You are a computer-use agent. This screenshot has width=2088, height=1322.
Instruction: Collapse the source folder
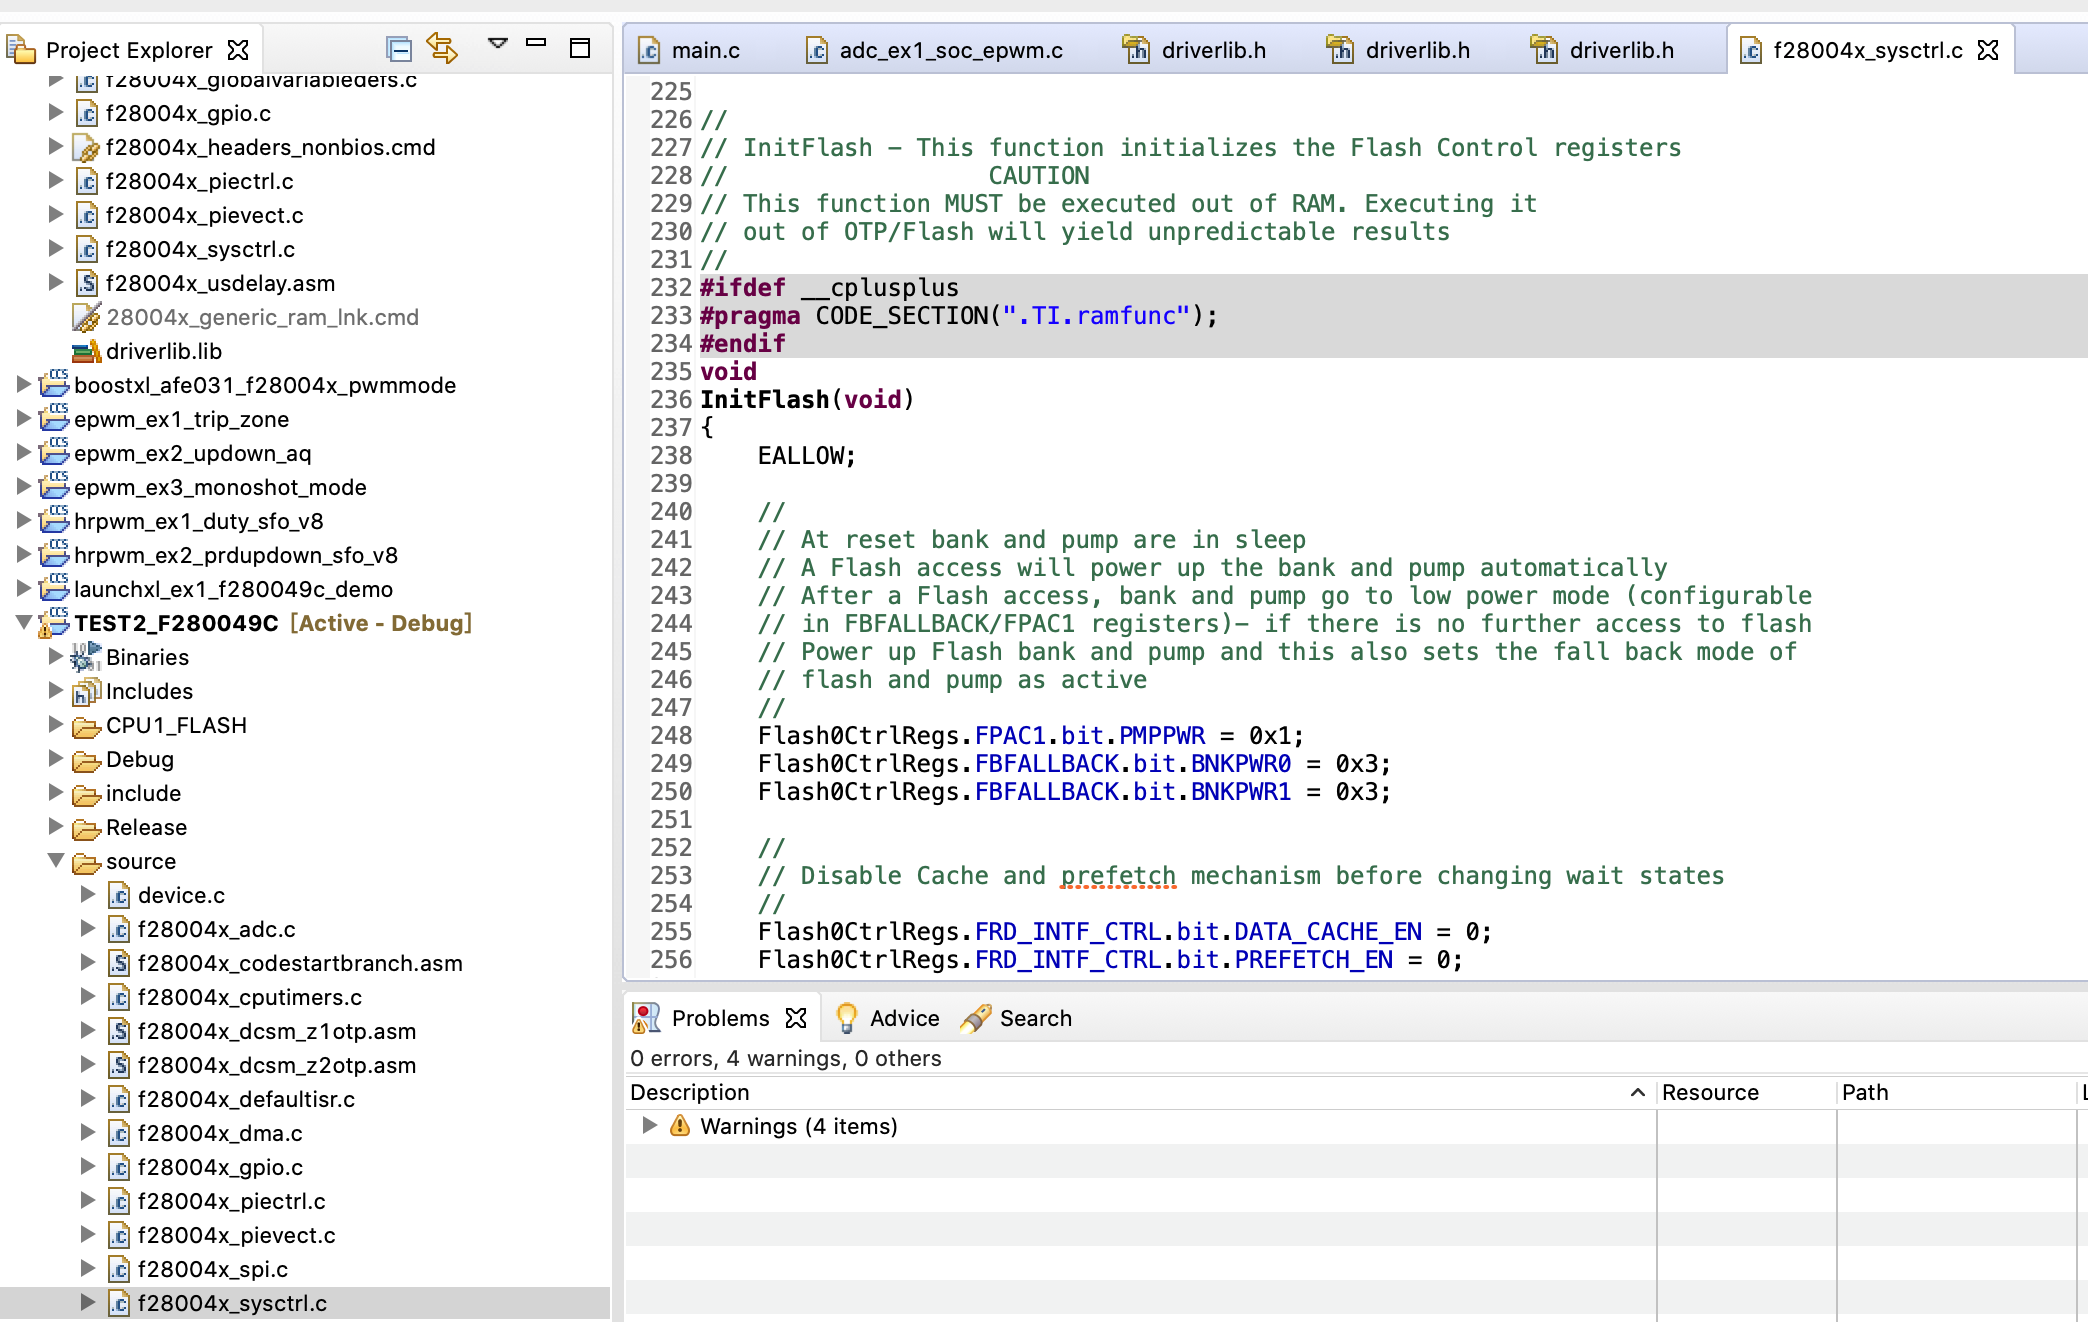(x=56, y=860)
